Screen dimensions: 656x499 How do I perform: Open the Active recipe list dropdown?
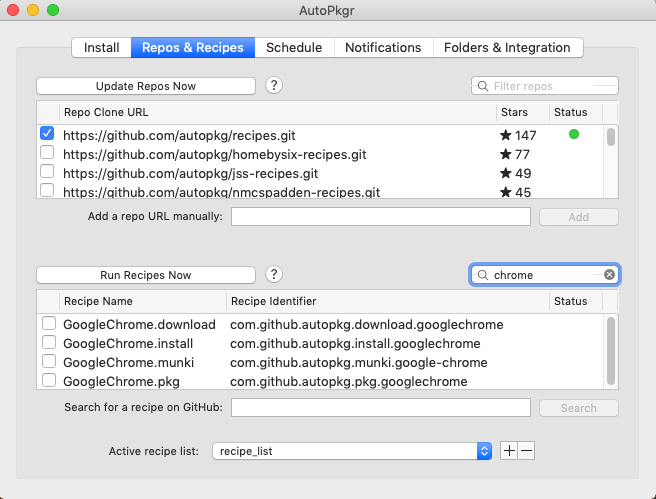pos(352,451)
